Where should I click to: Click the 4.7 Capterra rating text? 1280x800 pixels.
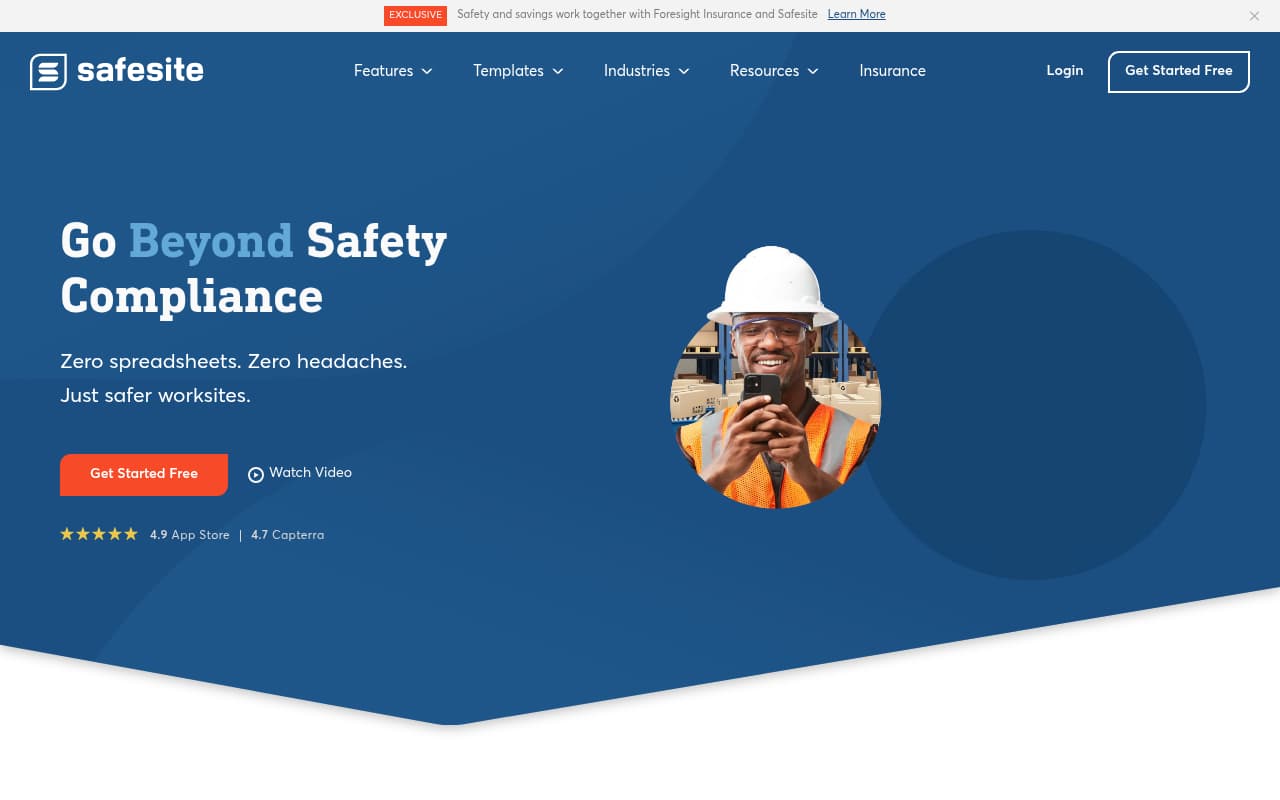pyautogui.click(x=287, y=535)
